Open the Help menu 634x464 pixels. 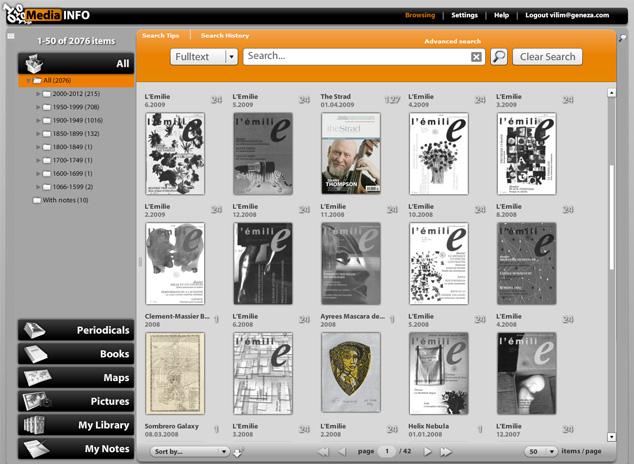[501, 15]
